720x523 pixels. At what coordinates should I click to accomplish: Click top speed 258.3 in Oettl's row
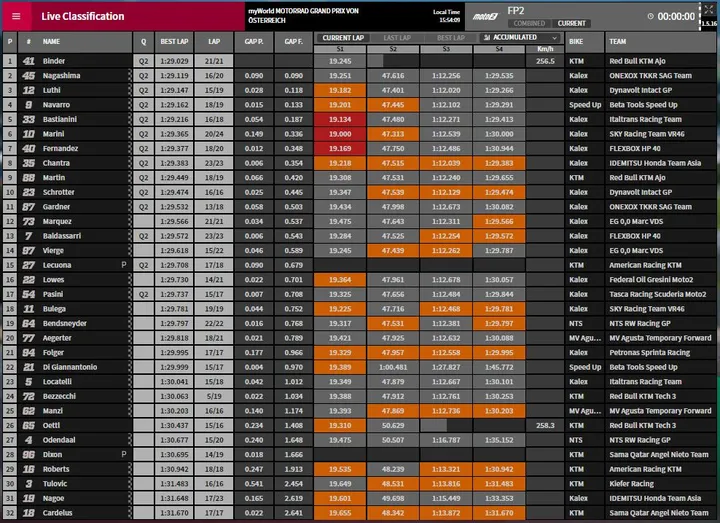(545, 425)
